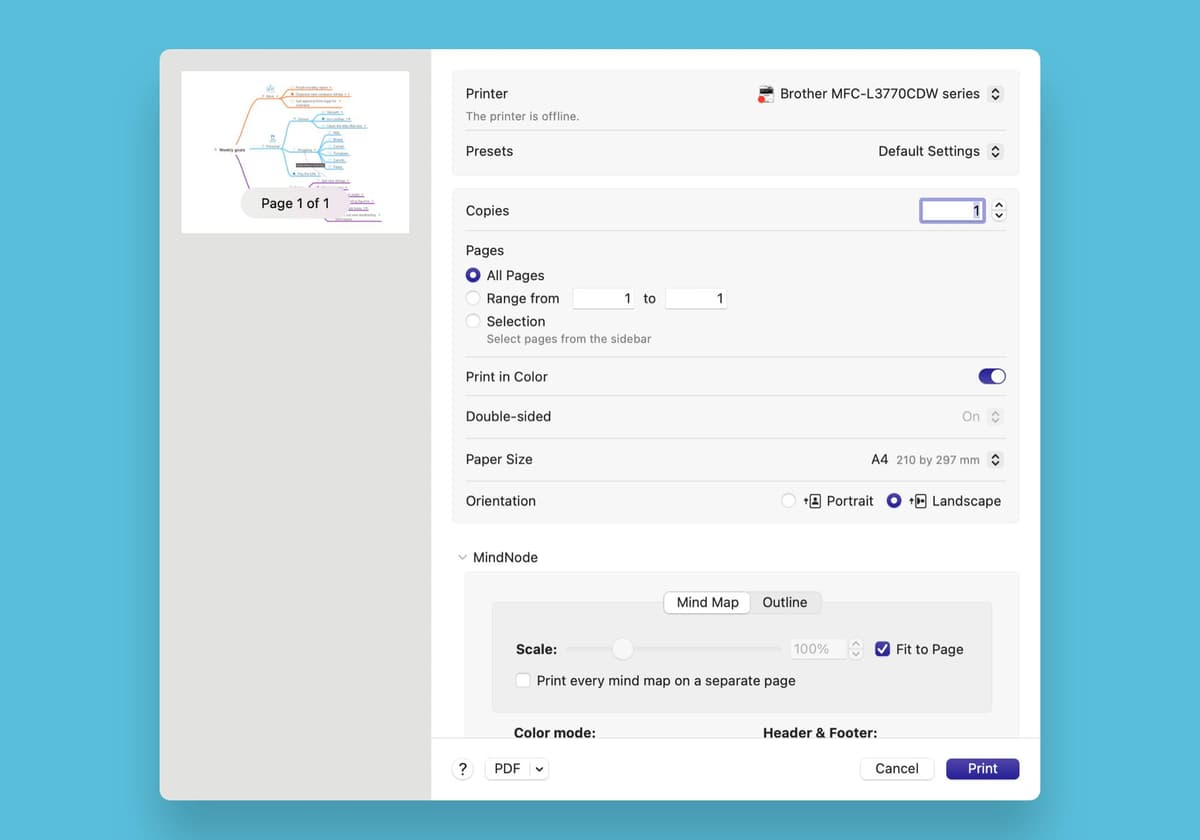This screenshot has height=840, width=1200.
Task: Switch to the Outline tab
Action: tap(784, 602)
